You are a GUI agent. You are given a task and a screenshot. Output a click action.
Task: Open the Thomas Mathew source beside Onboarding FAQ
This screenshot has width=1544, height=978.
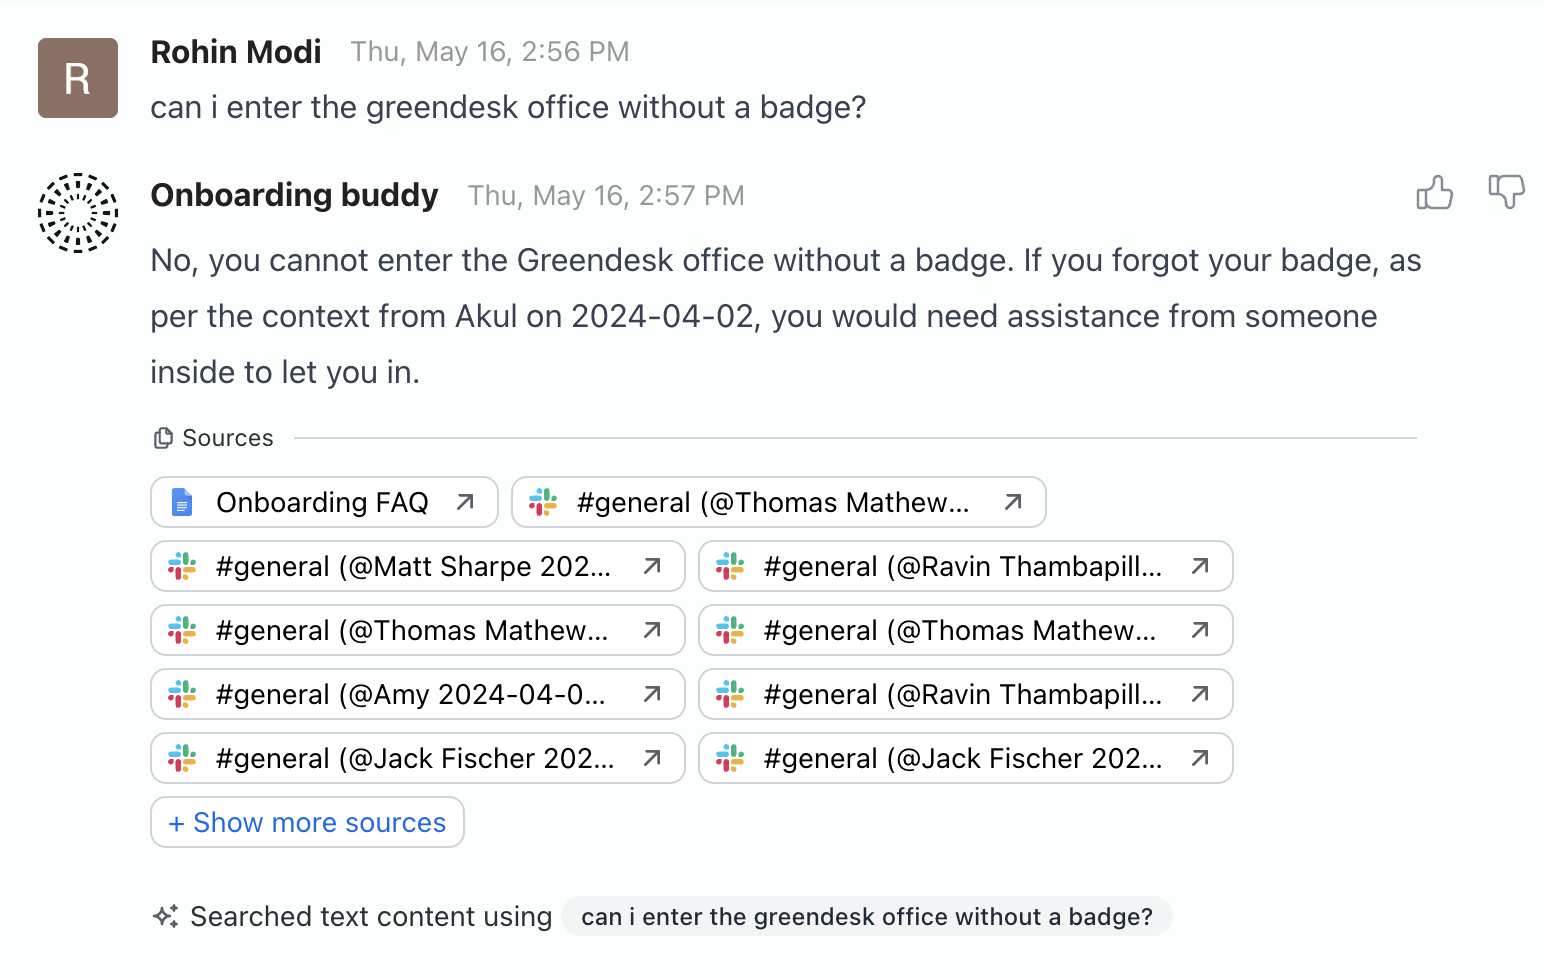click(x=772, y=502)
